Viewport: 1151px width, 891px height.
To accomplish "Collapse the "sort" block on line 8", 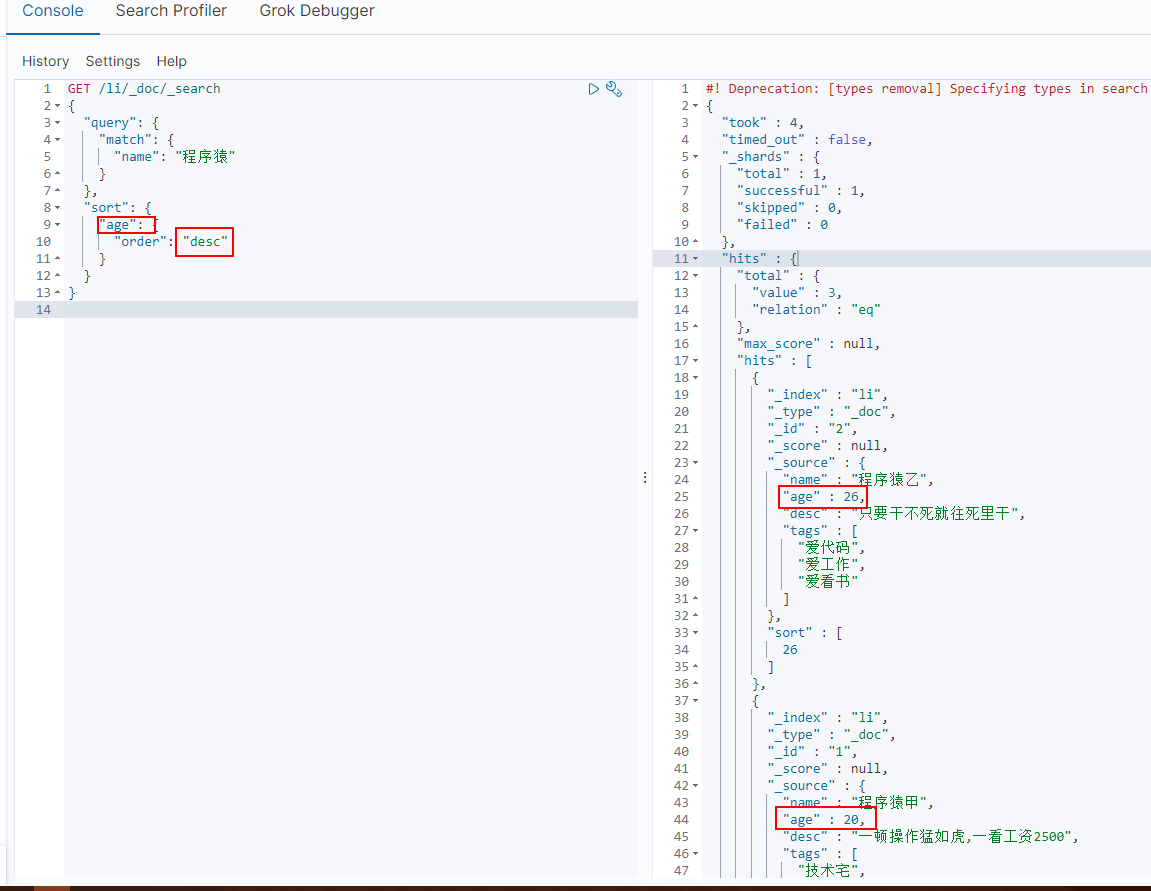I will coord(58,208).
